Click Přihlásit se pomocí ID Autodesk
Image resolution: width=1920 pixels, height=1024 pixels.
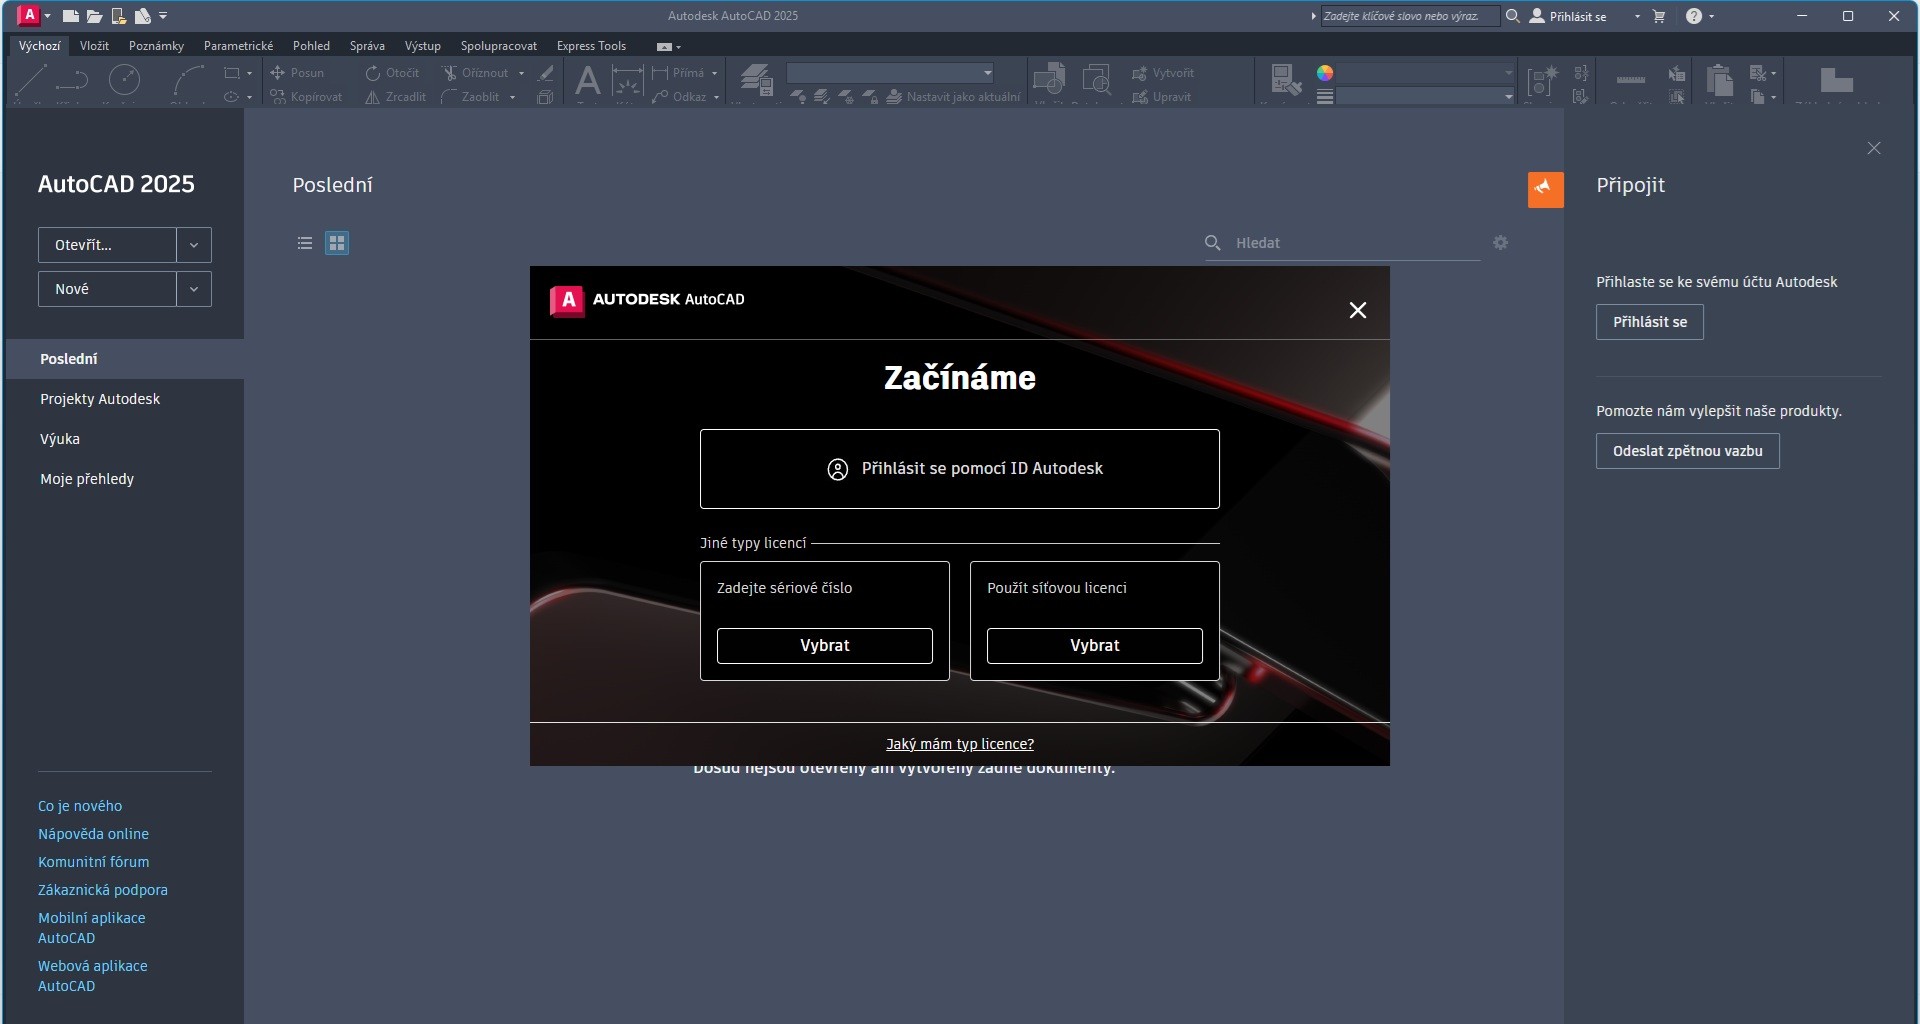(x=959, y=469)
